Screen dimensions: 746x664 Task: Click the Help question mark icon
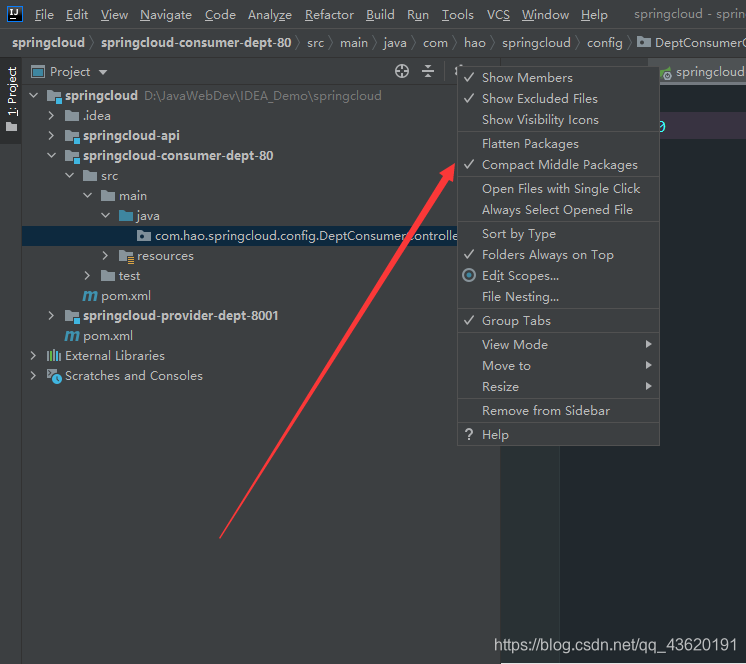coord(469,434)
